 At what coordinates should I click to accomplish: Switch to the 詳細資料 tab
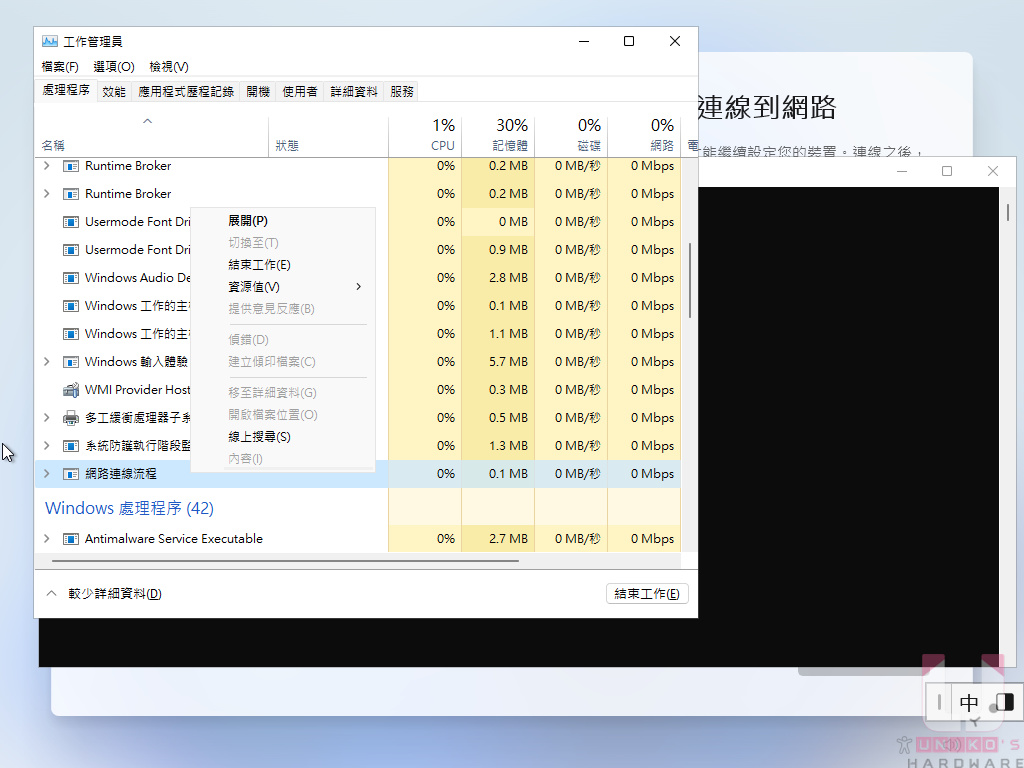click(354, 92)
